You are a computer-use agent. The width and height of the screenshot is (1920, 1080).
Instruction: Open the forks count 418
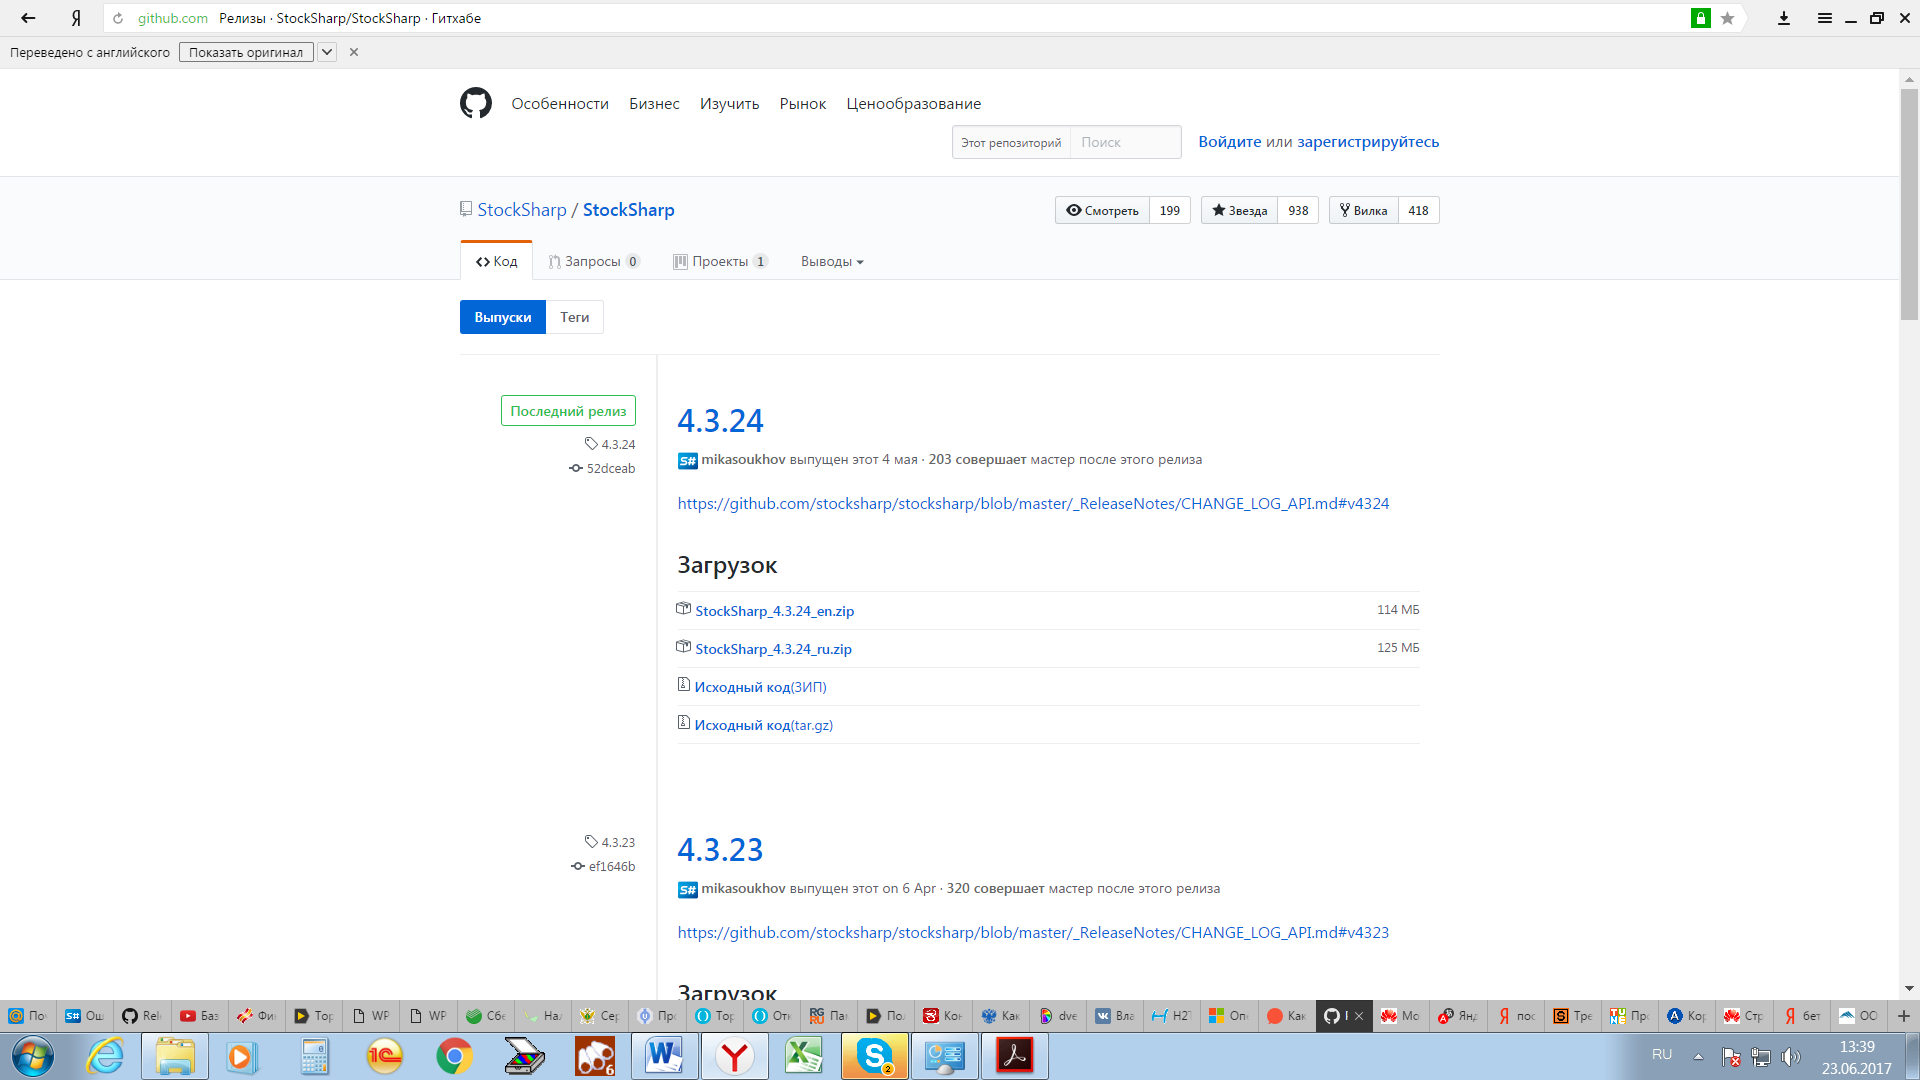[1418, 210]
